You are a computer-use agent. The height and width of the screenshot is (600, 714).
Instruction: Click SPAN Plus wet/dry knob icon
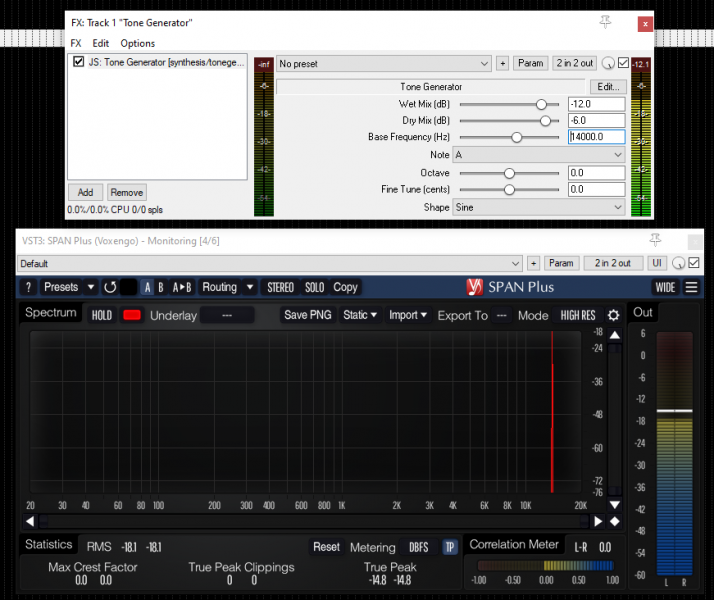pyautogui.click(x=678, y=263)
